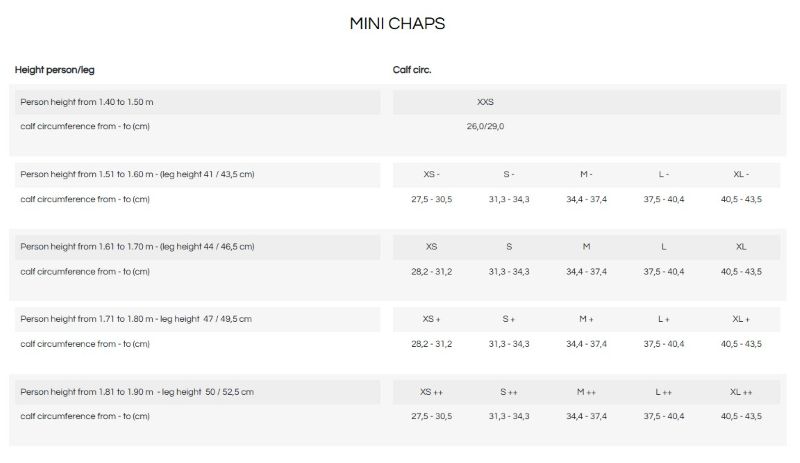Click the L + size label
The height and width of the screenshot is (463, 800).
(x=664, y=319)
